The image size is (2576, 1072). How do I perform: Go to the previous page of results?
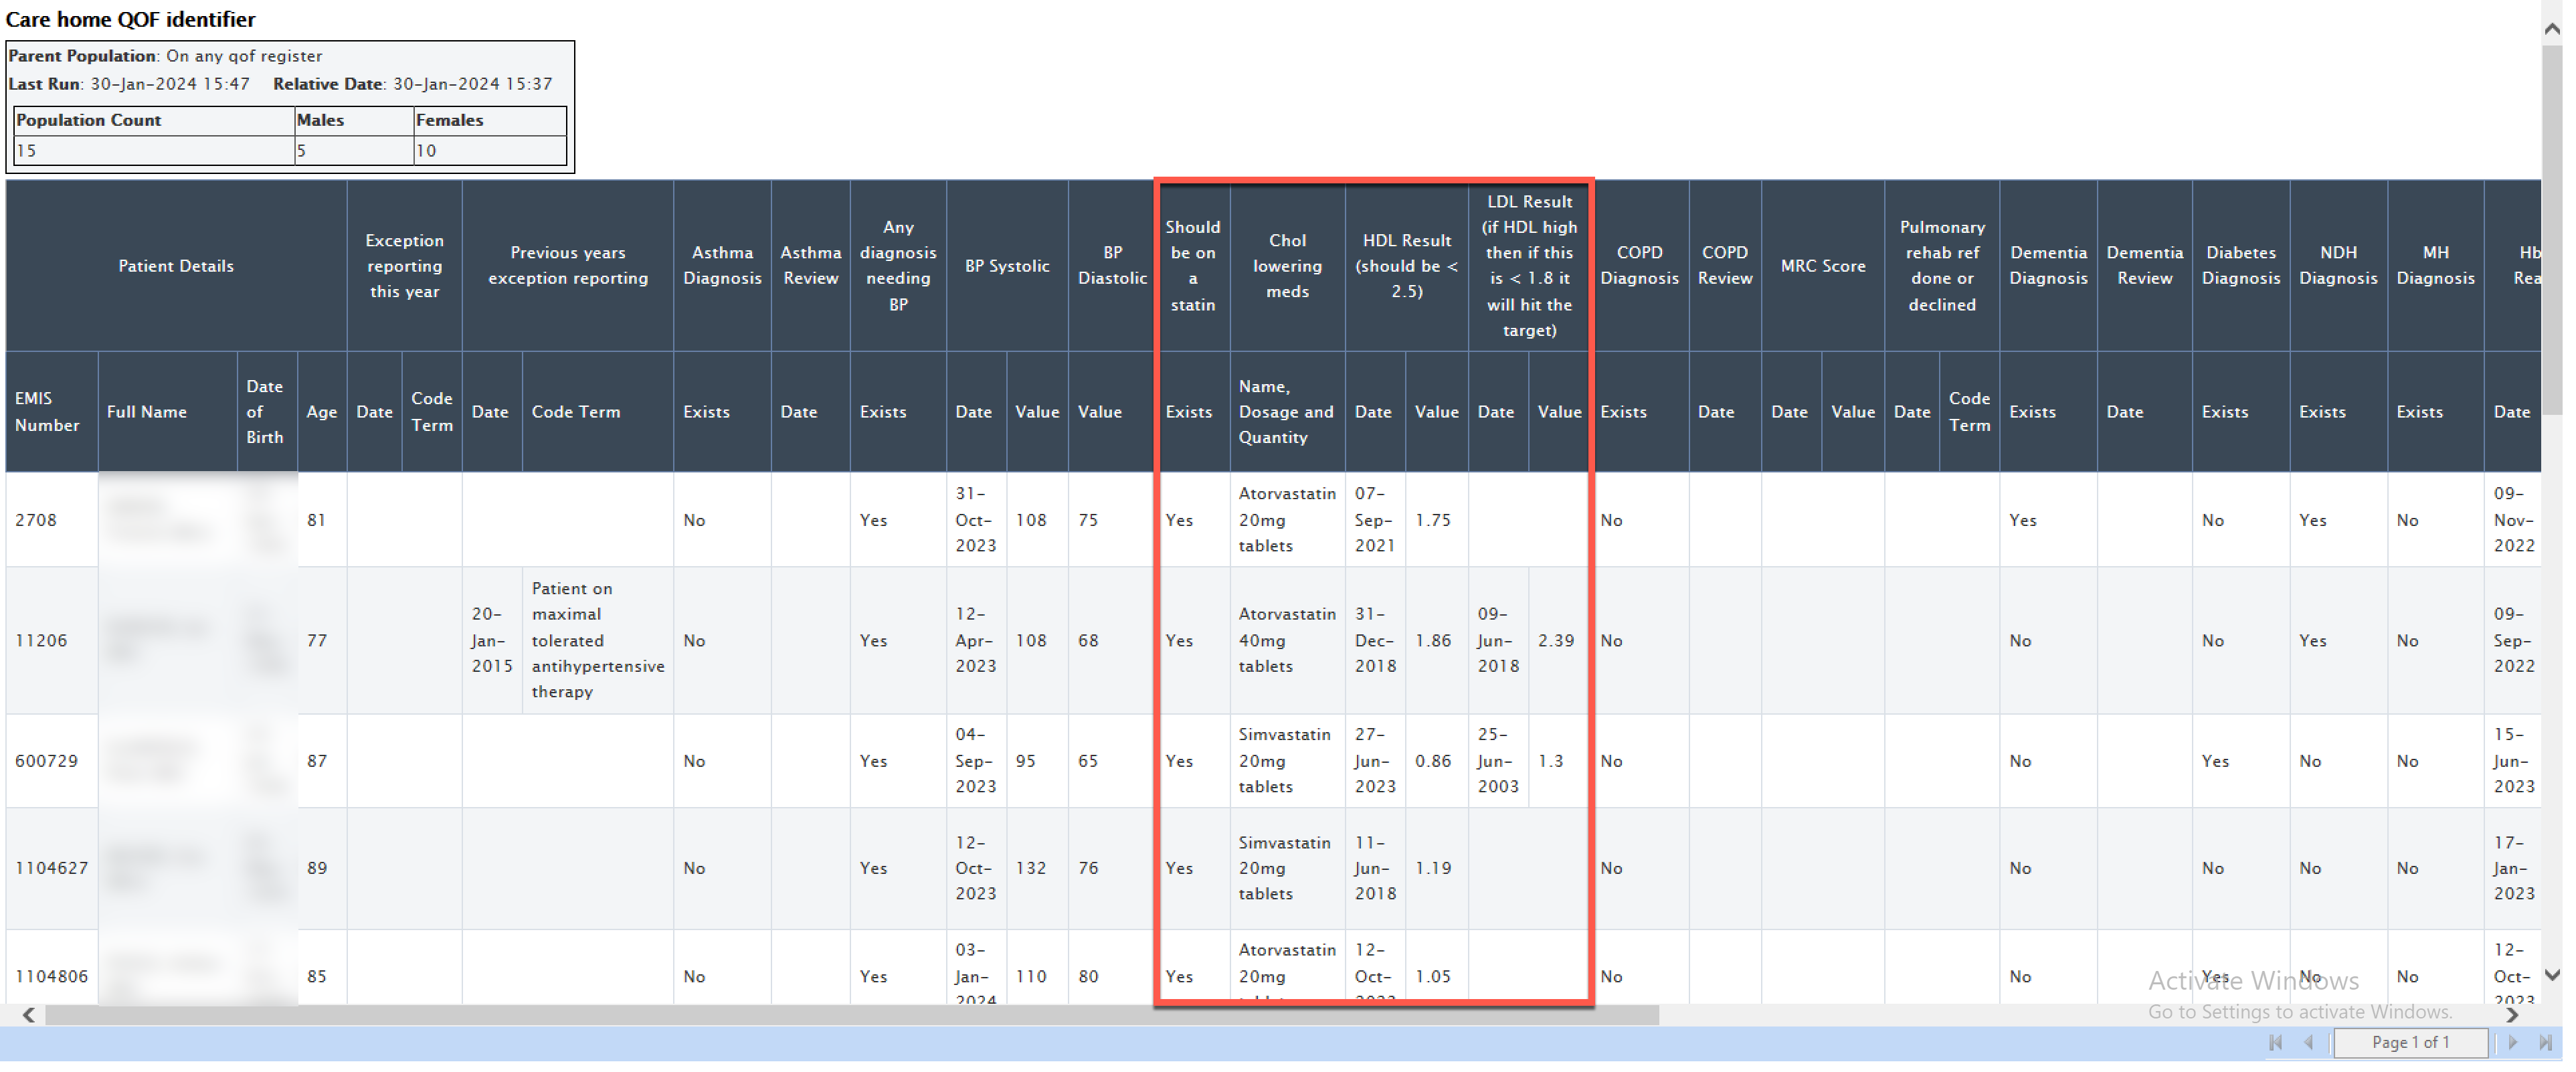point(2309,1042)
